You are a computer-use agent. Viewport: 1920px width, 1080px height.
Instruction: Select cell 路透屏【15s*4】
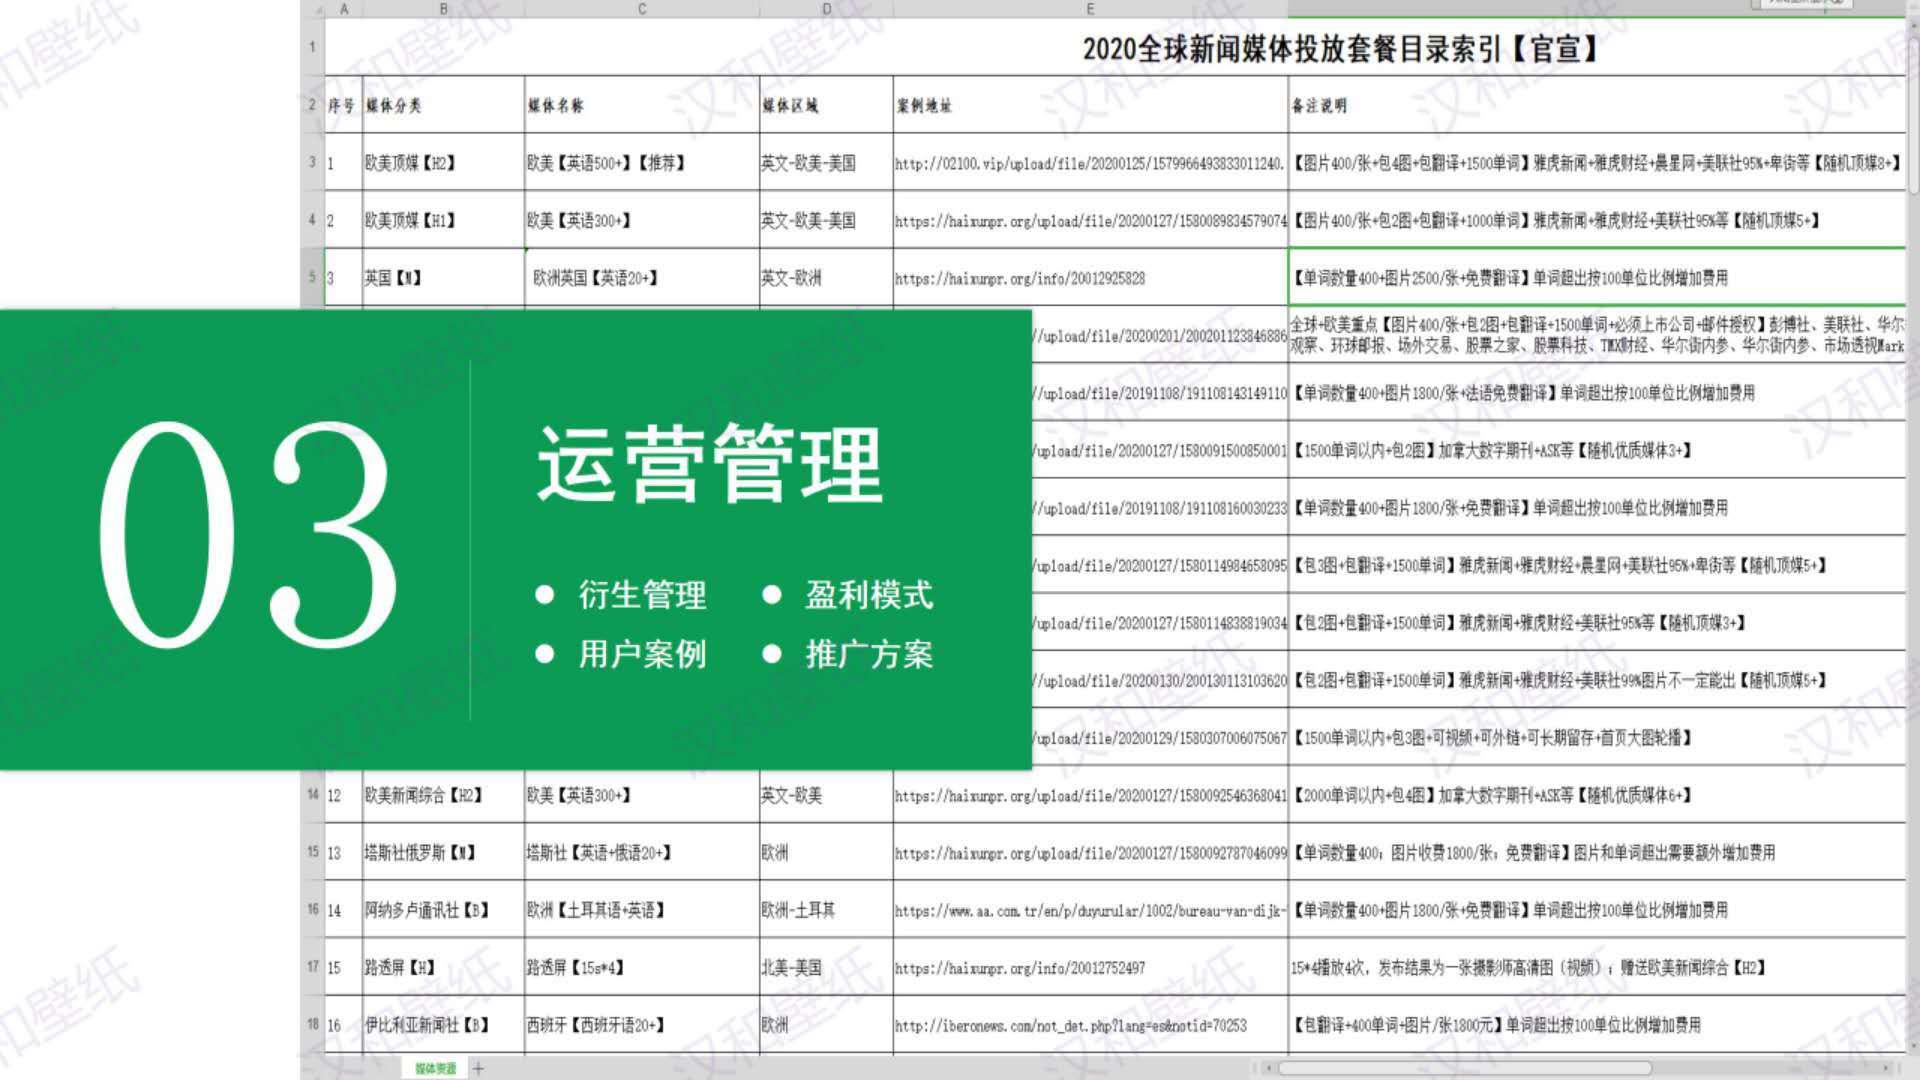[642, 967]
